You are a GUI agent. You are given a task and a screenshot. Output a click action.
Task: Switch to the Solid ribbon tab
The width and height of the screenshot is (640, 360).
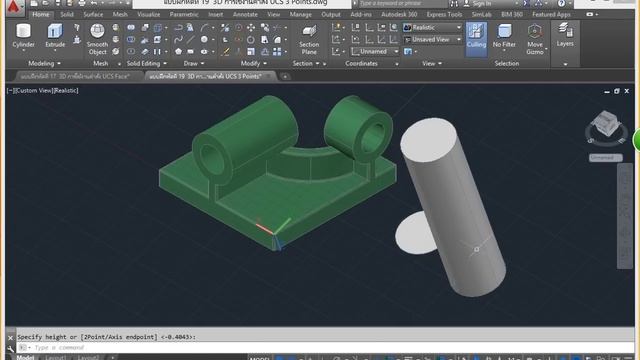pos(67,14)
